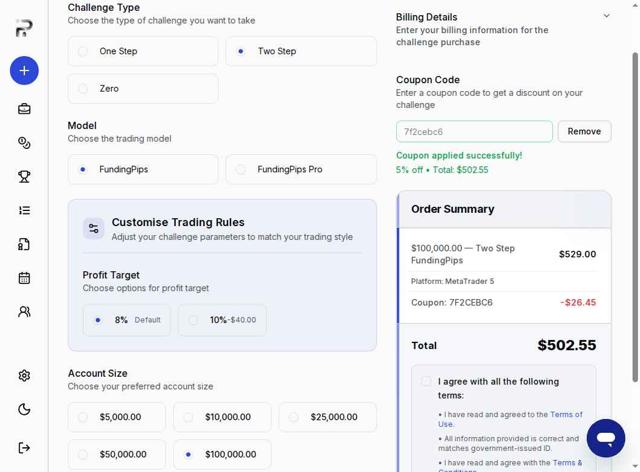Image resolution: width=640 pixels, height=472 pixels.
Task: Select $50,000.00 account size
Action: [116, 454]
